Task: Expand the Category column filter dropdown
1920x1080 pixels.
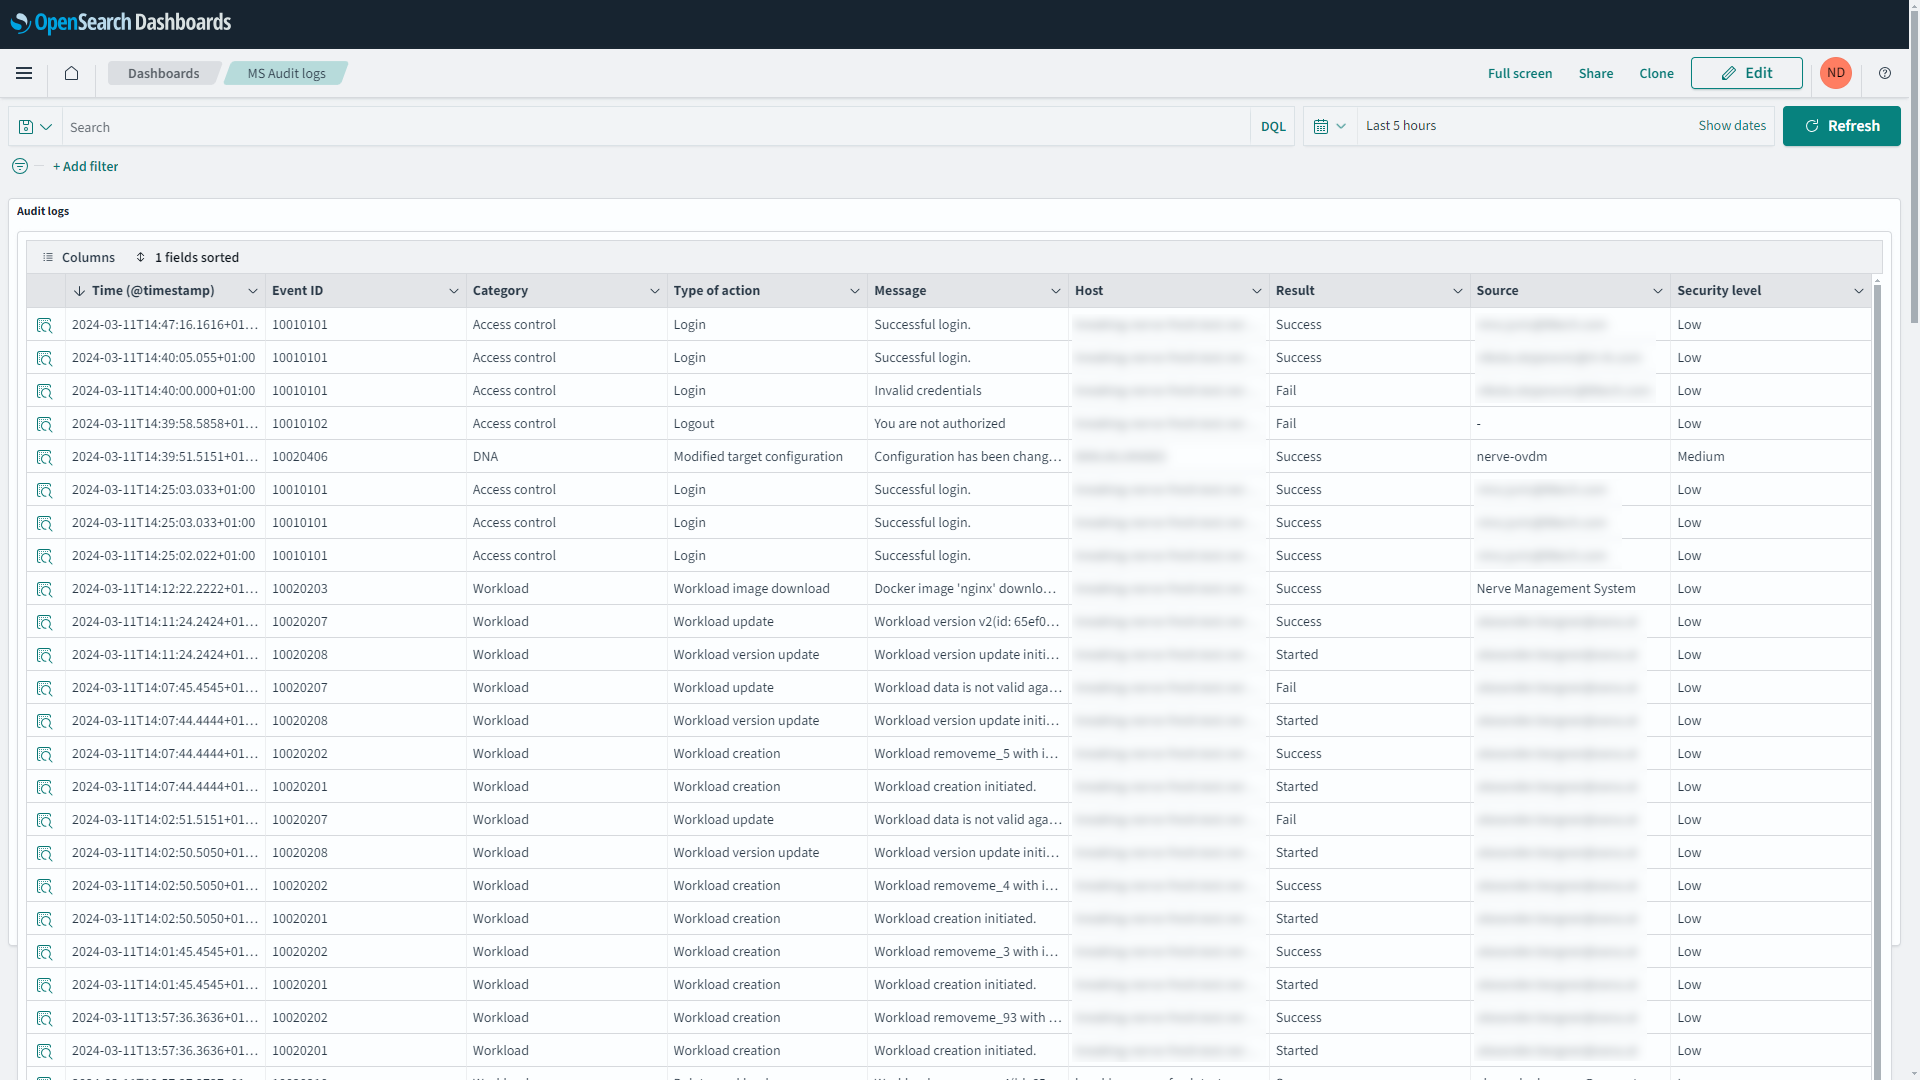Action: coord(653,290)
